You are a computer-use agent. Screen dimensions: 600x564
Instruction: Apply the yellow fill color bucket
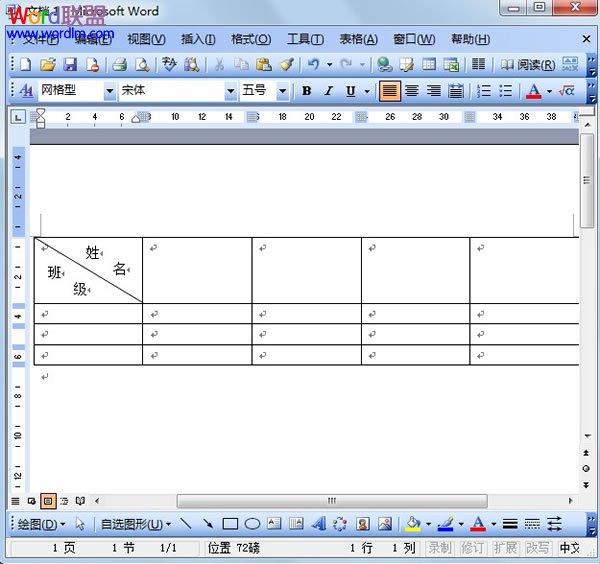413,524
